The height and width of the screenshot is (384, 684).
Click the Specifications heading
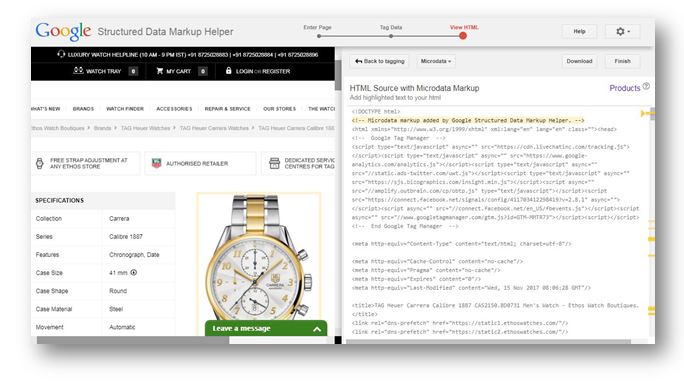tap(60, 200)
